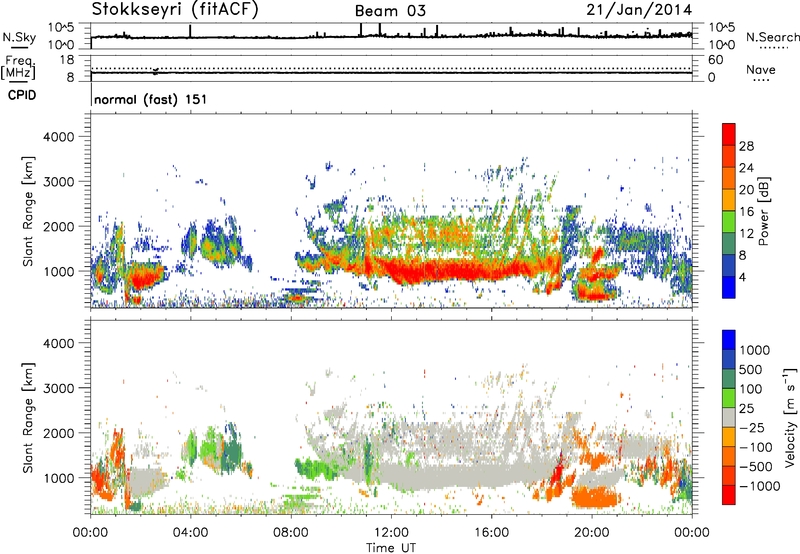Click the red top segment of Power colorbar

tap(729, 134)
